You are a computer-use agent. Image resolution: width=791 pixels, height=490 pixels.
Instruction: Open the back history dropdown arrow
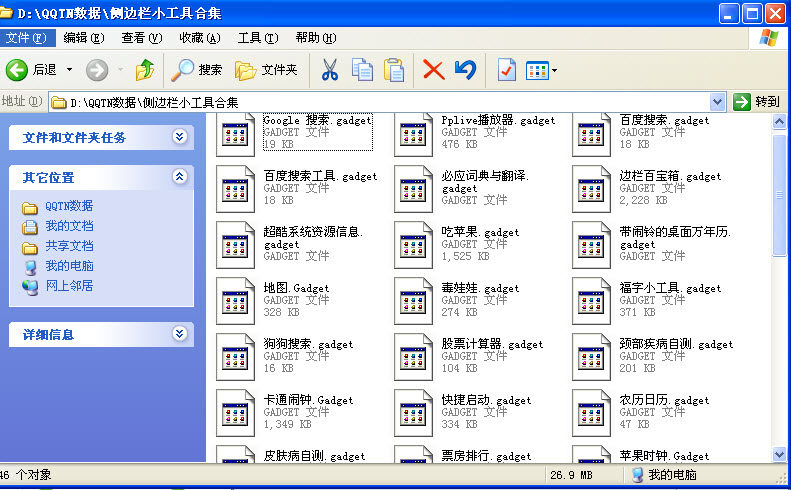click(70, 70)
